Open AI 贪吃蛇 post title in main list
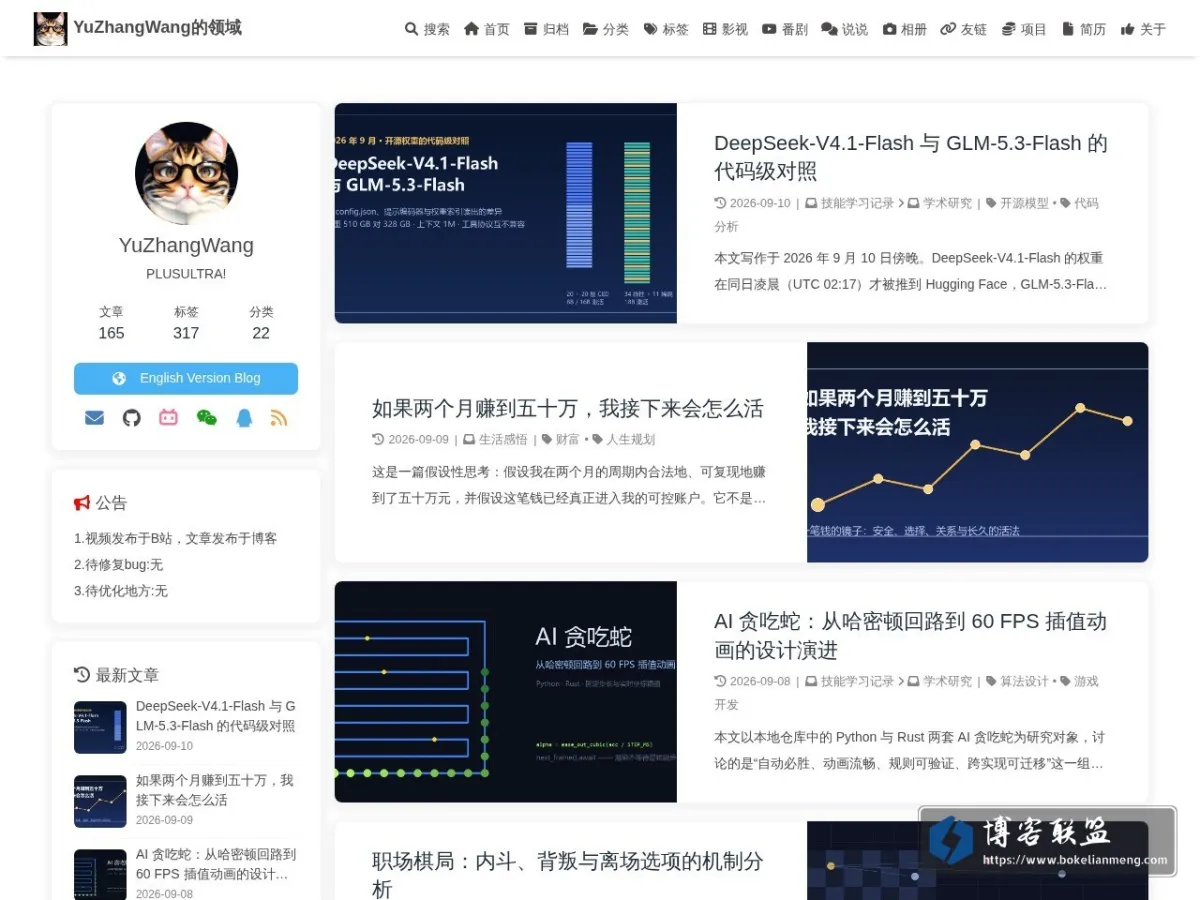1200x900 pixels. coord(911,635)
